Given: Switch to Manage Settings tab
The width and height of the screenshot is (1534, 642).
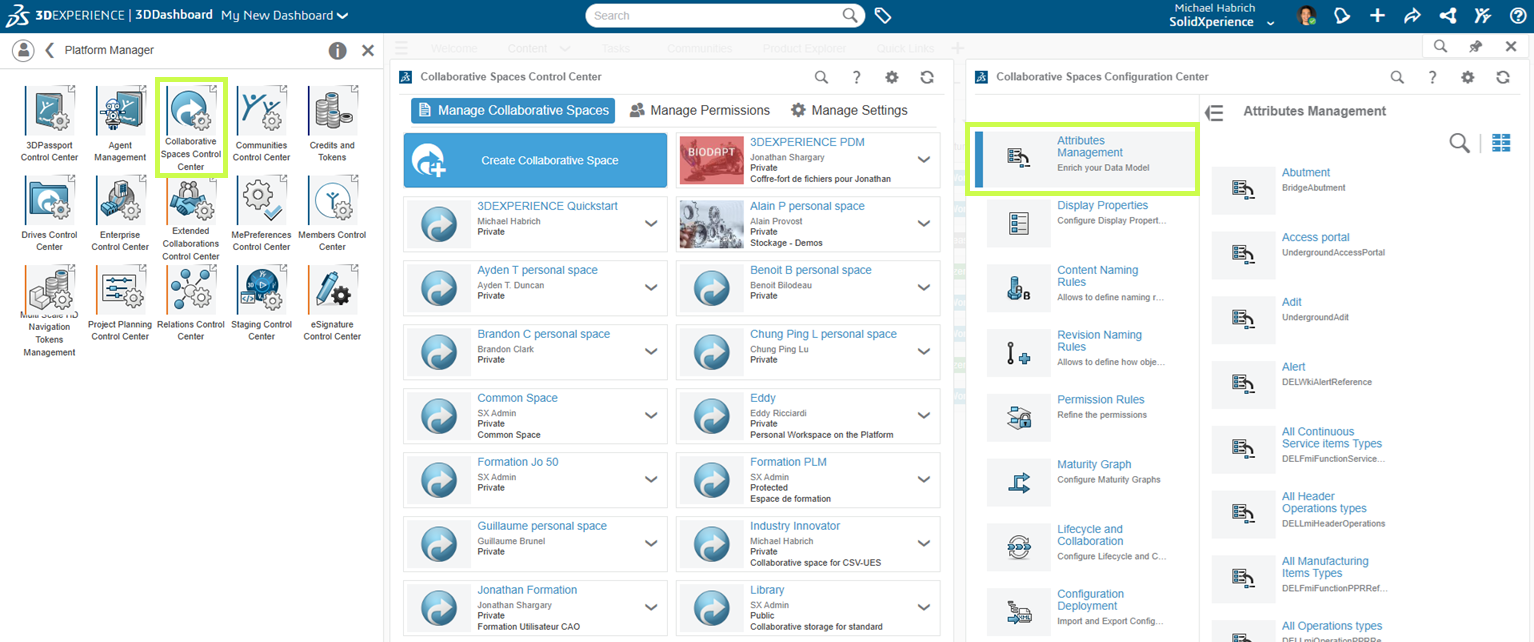Looking at the screenshot, I should [849, 110].
